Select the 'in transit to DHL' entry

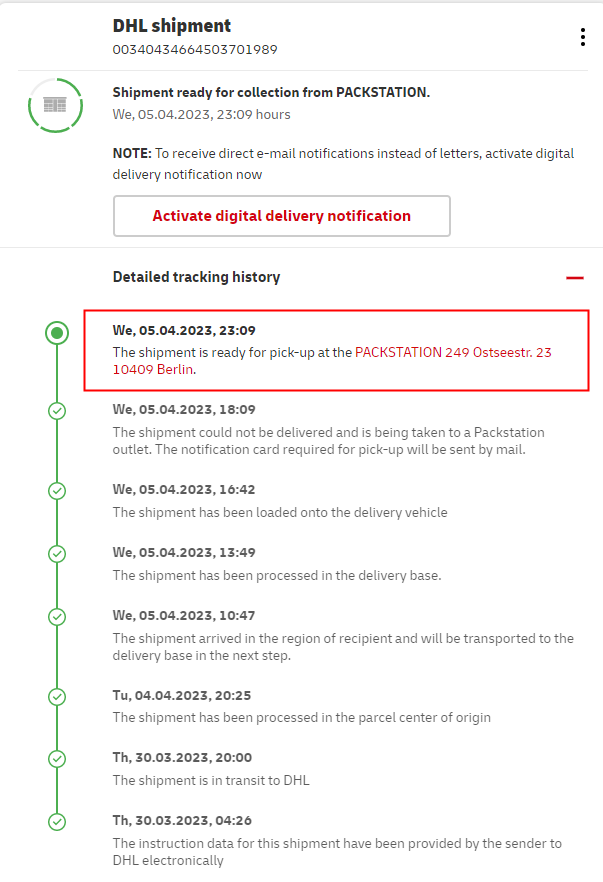tap(211, 780)
